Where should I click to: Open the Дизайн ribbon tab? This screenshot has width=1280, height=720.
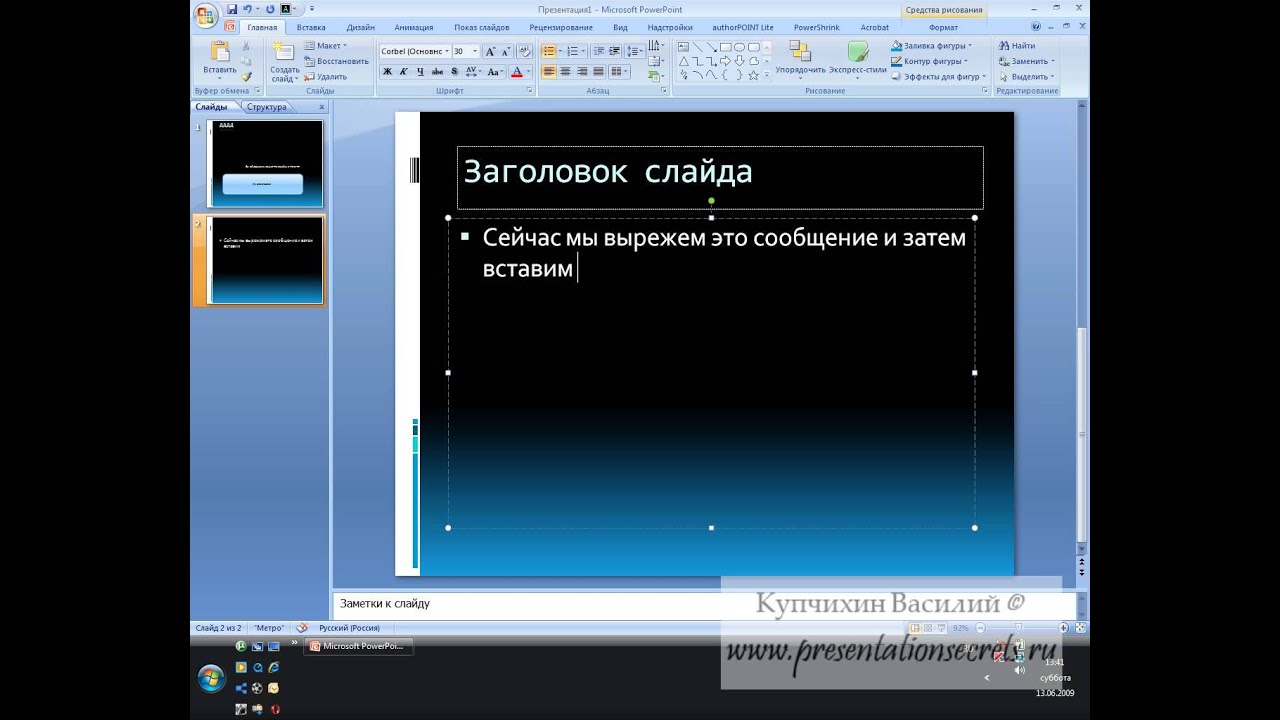tap(361, 27)
